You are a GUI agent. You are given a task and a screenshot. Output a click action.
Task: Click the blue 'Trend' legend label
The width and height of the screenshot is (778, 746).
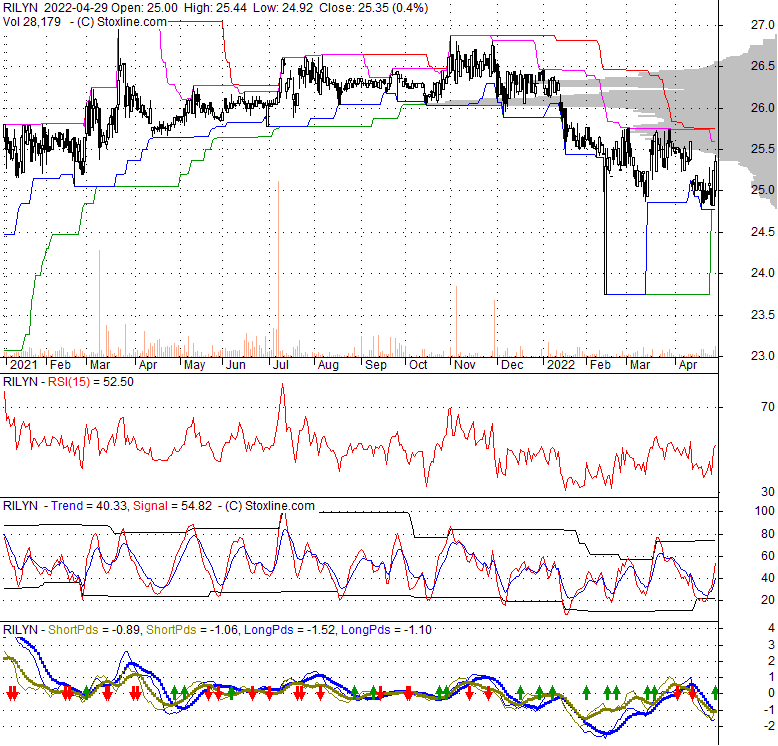click(67, 506)
